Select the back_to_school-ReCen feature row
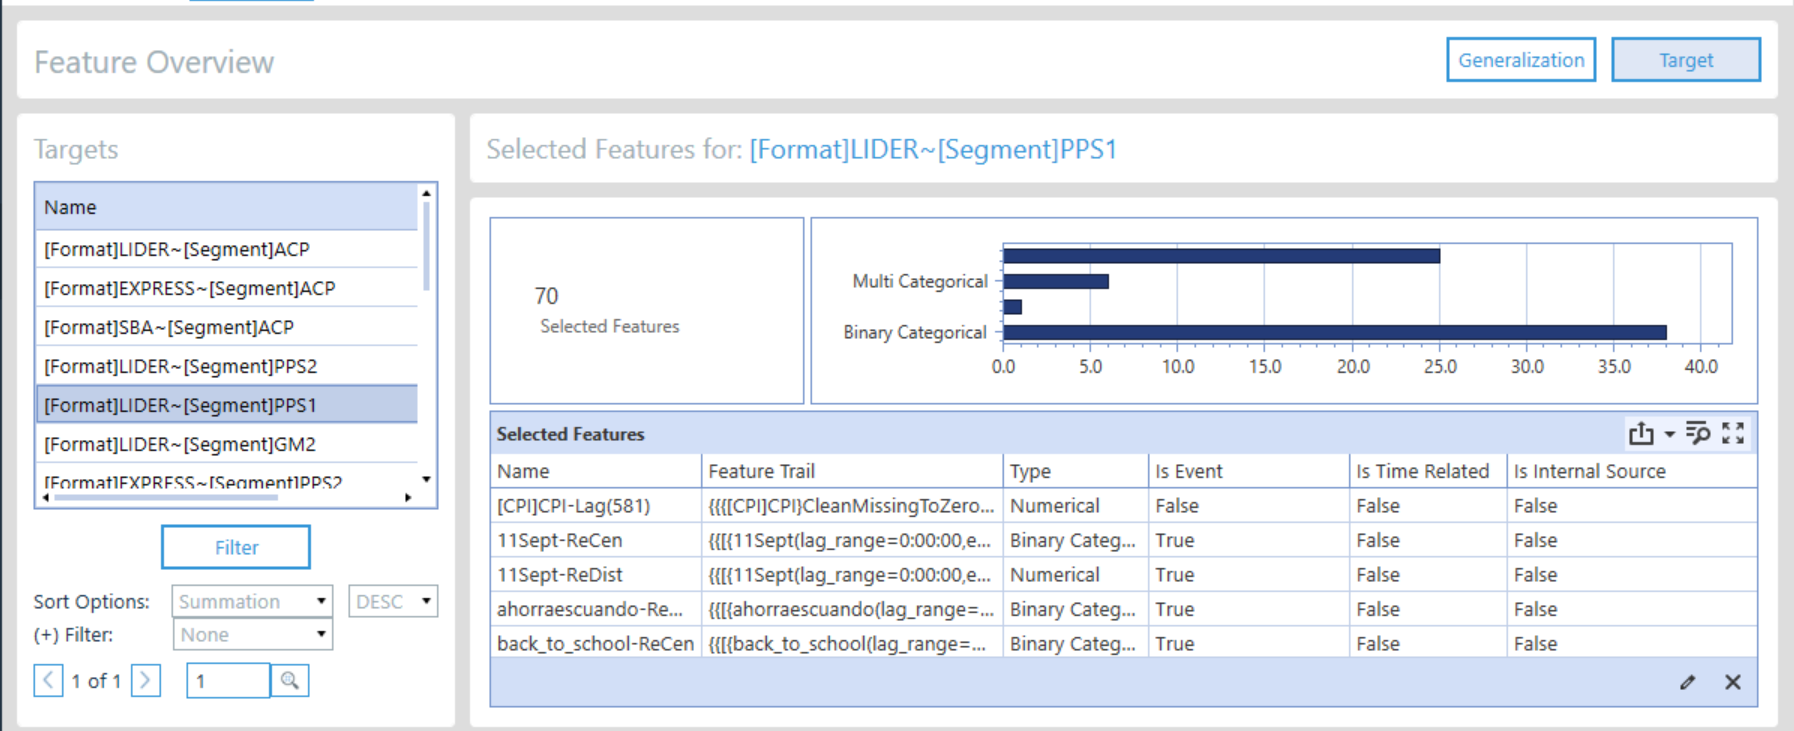The height and width of the screenshot is (731, 1794). 1124,643
